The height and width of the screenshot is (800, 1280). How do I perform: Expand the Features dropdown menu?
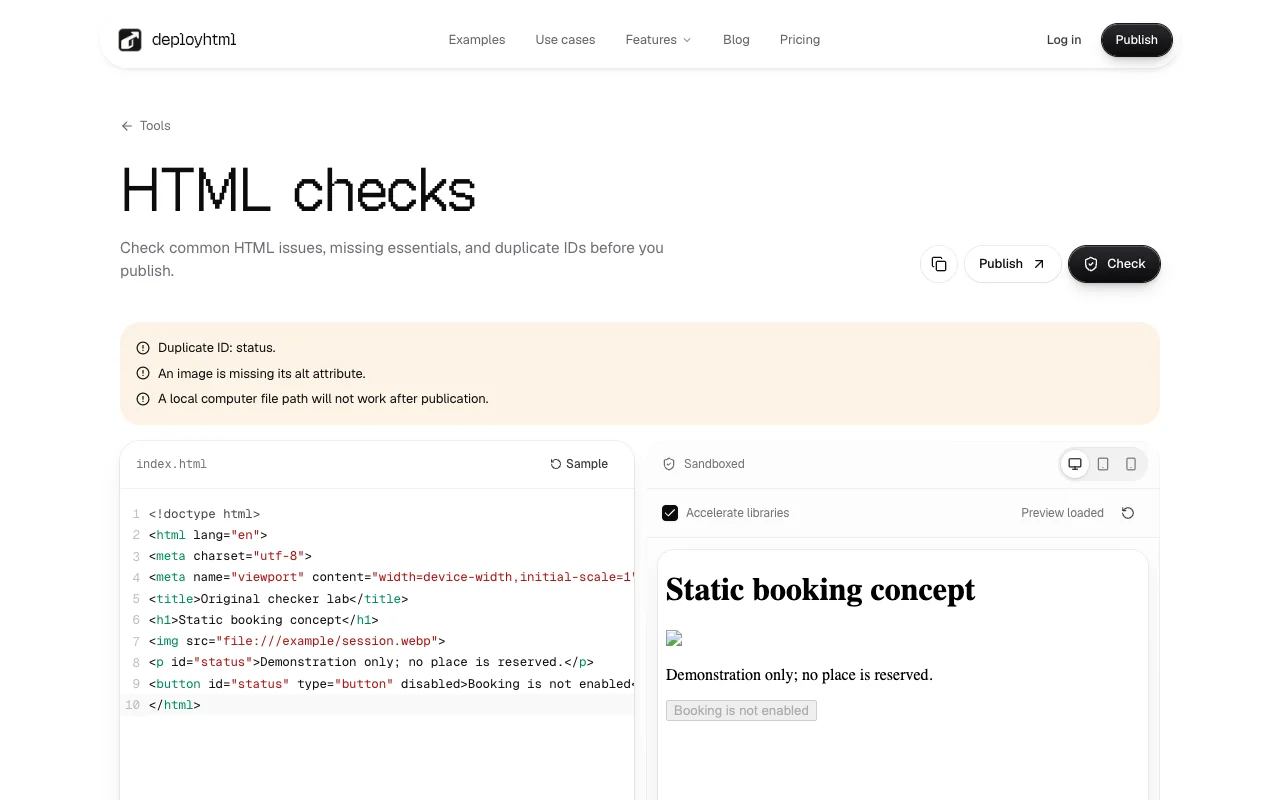(658, 40)
